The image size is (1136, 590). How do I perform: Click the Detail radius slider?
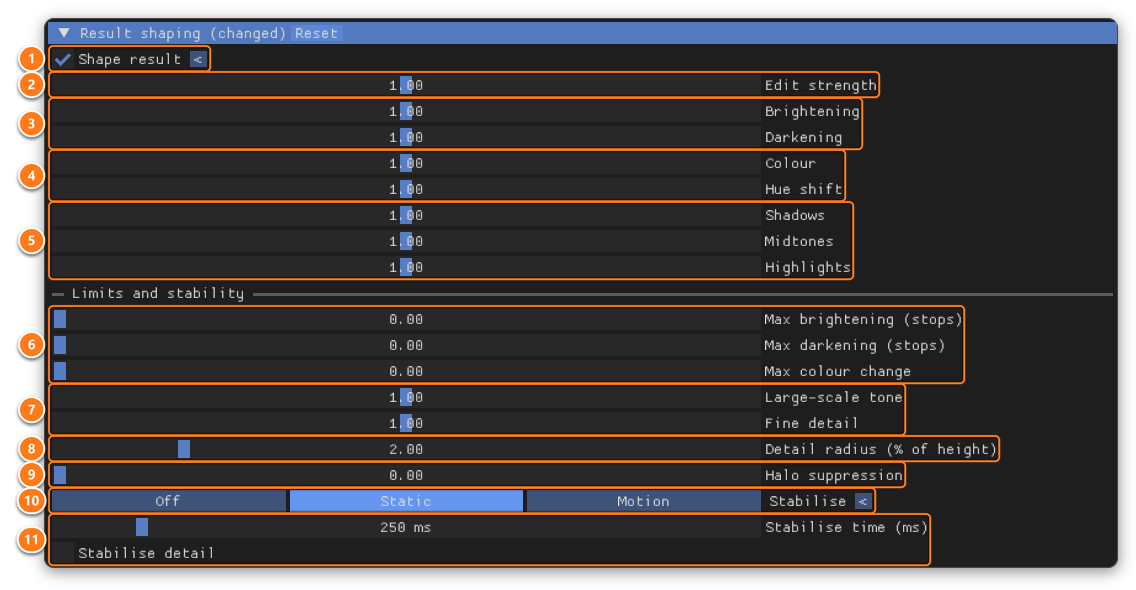(406, 449)
